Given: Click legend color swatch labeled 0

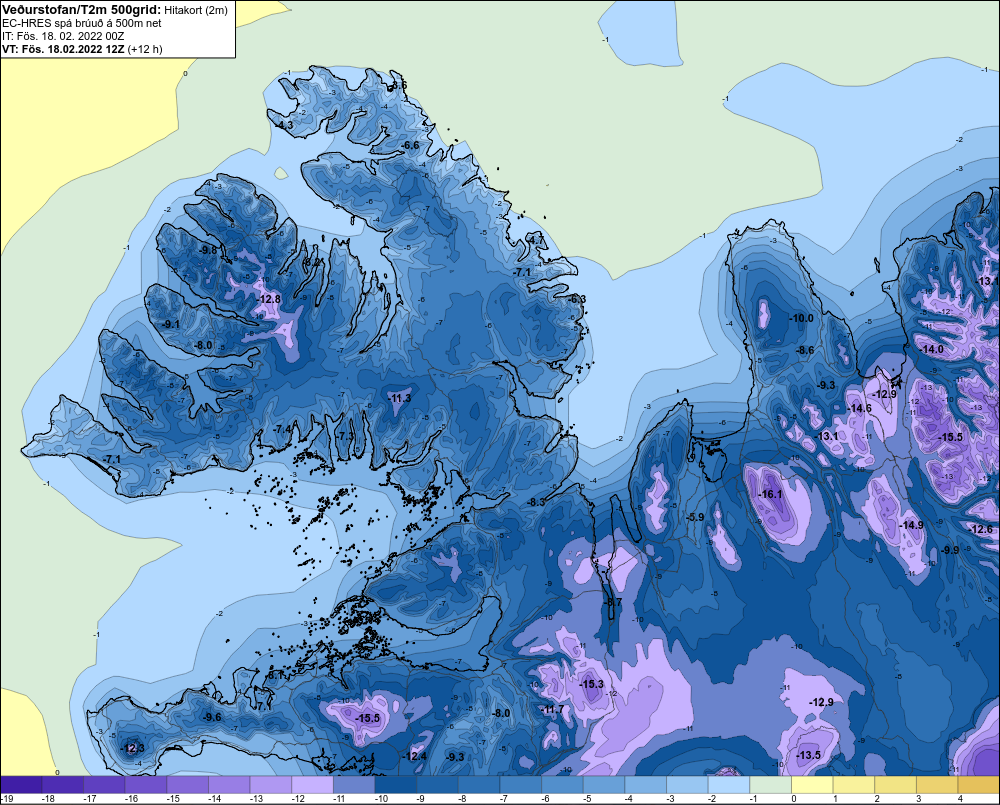Looking at the screenshot, I should [812, 785].
